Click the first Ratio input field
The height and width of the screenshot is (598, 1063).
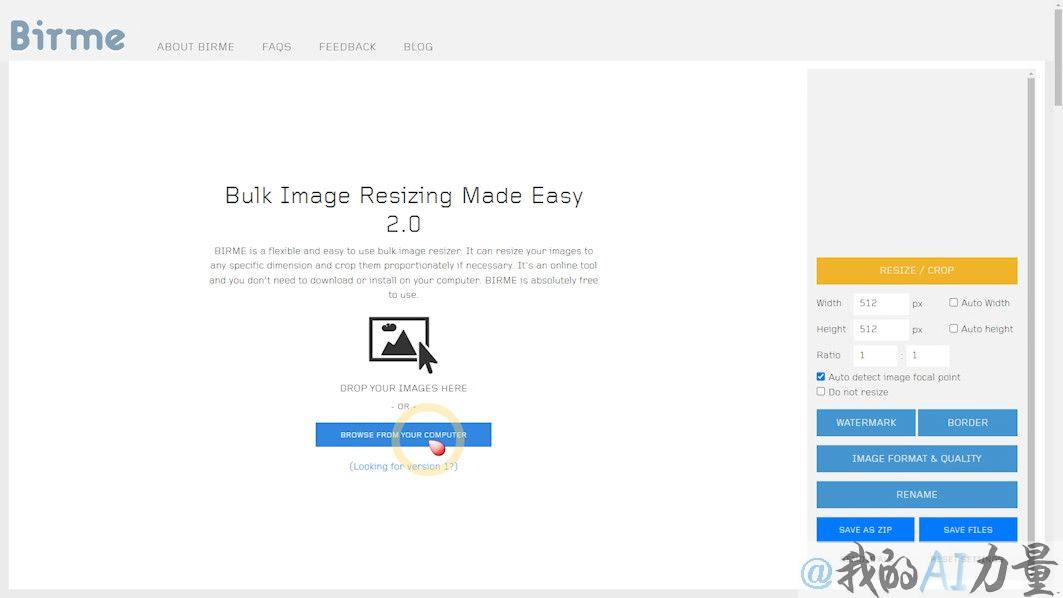[x=875, y=355]
